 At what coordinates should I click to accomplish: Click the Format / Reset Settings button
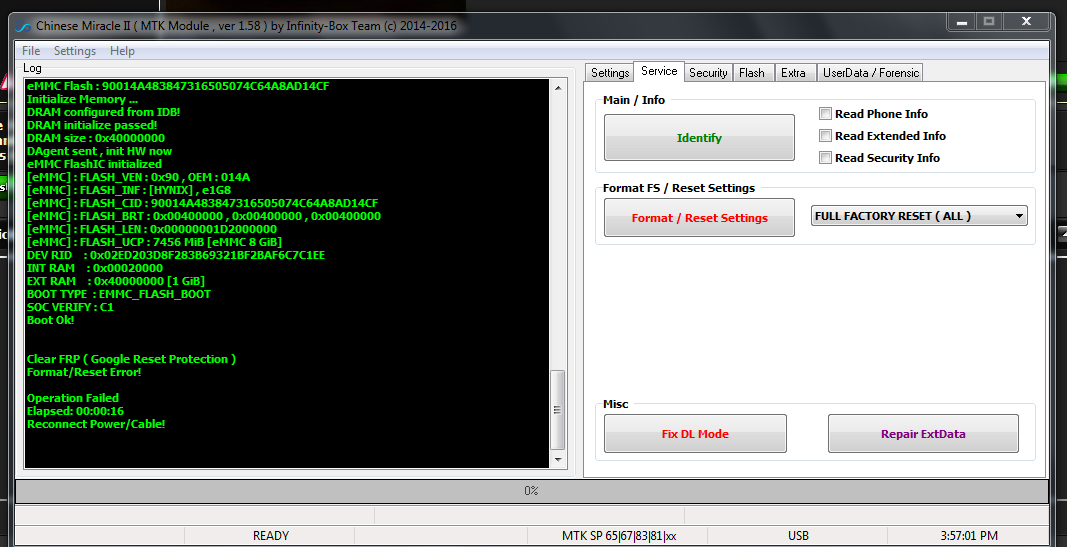tap(699, 218)
